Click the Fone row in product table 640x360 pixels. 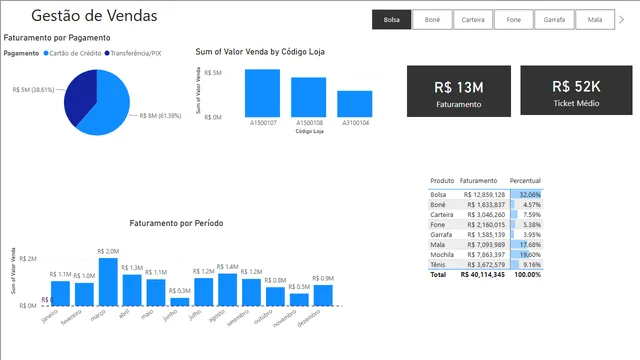coord(486,224)
